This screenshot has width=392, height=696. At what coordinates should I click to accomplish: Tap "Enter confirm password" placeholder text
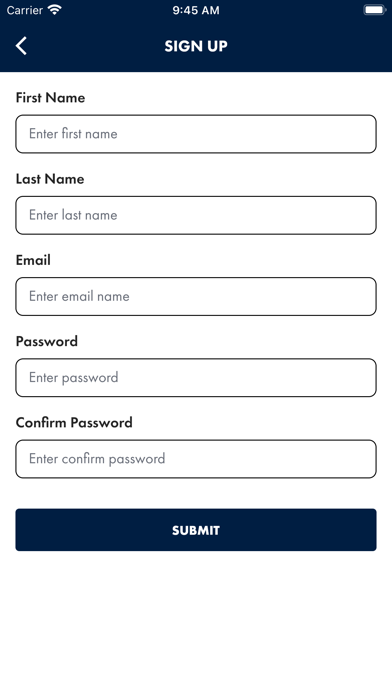[x=97, y=459]
